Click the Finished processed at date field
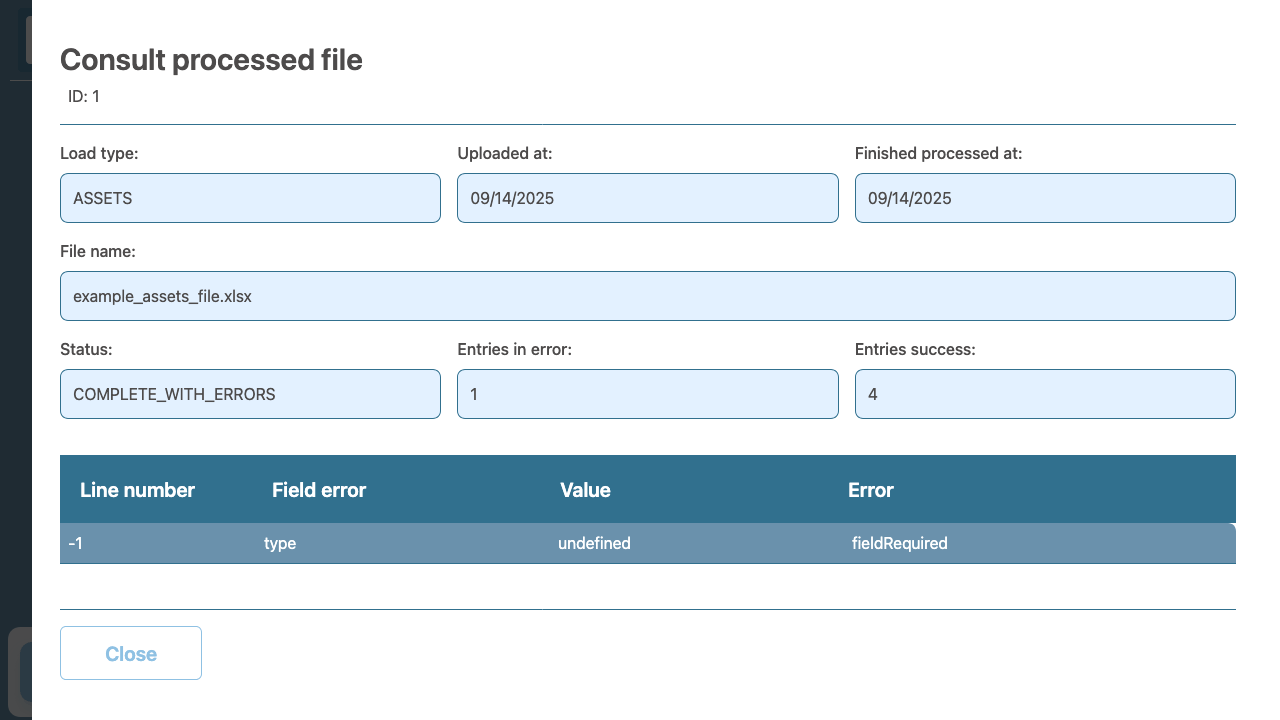1280x720 pixels. click(1045, 198)
